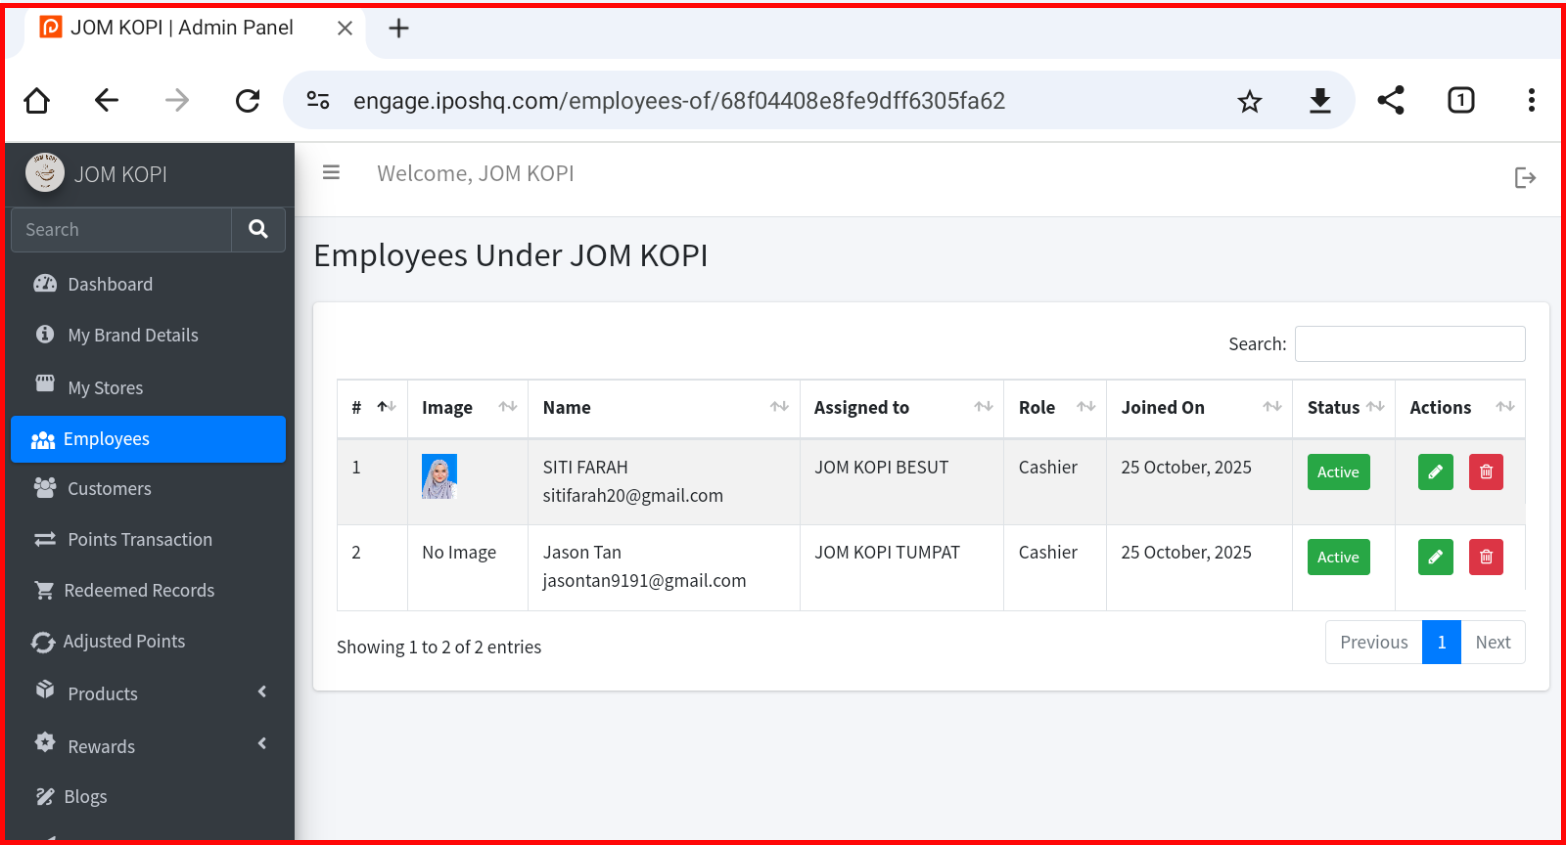
Task: Click the logout icon in the header
Action: (1524, 178)
